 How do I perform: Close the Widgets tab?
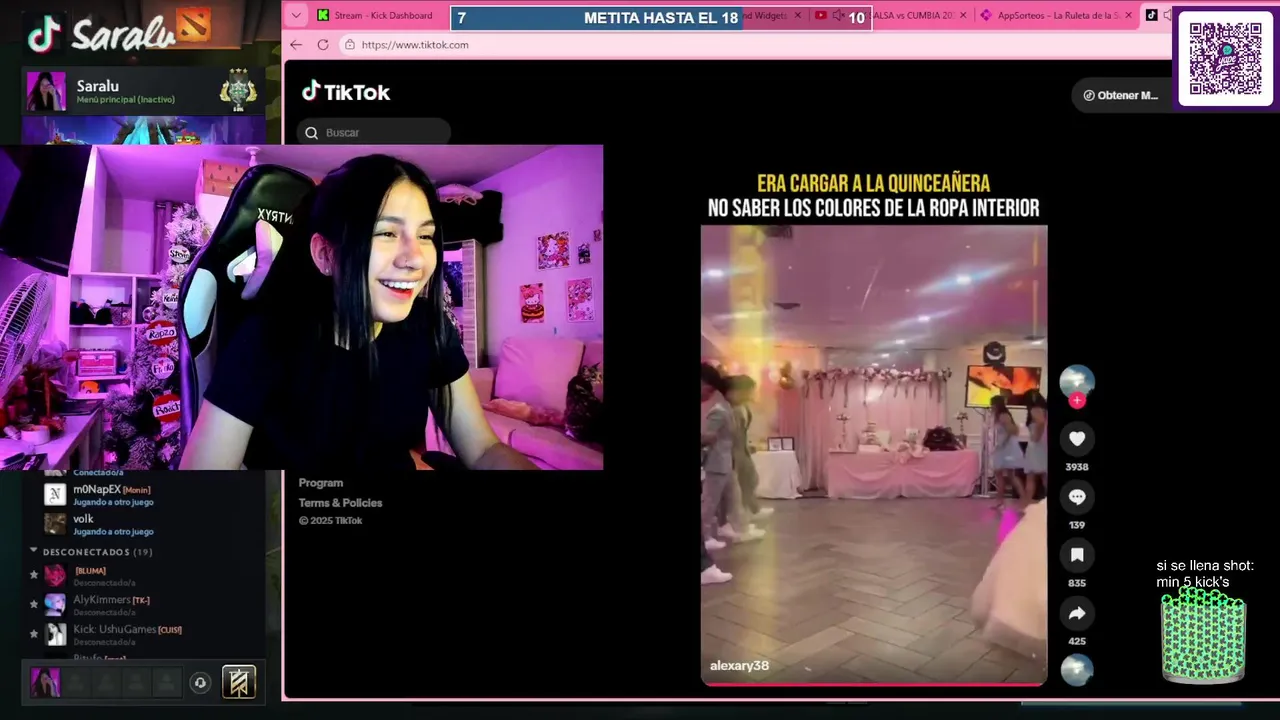pos(796,16)
